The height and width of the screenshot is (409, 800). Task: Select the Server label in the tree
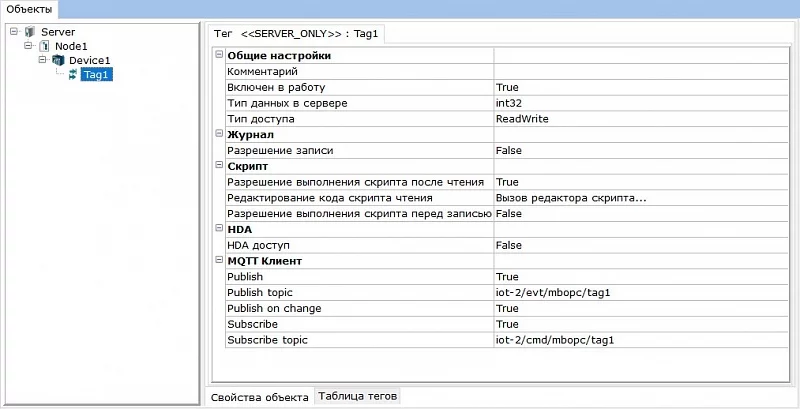(x=58, y=32)
